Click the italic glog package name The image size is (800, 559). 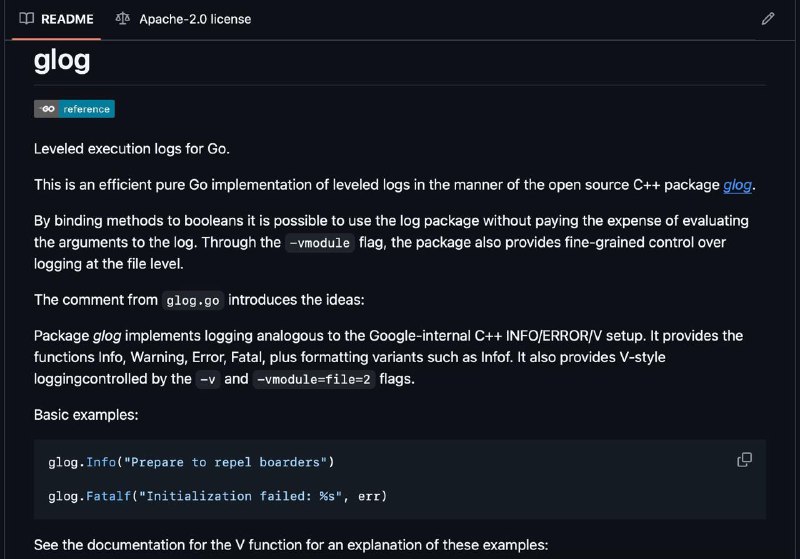pos(107,336)
